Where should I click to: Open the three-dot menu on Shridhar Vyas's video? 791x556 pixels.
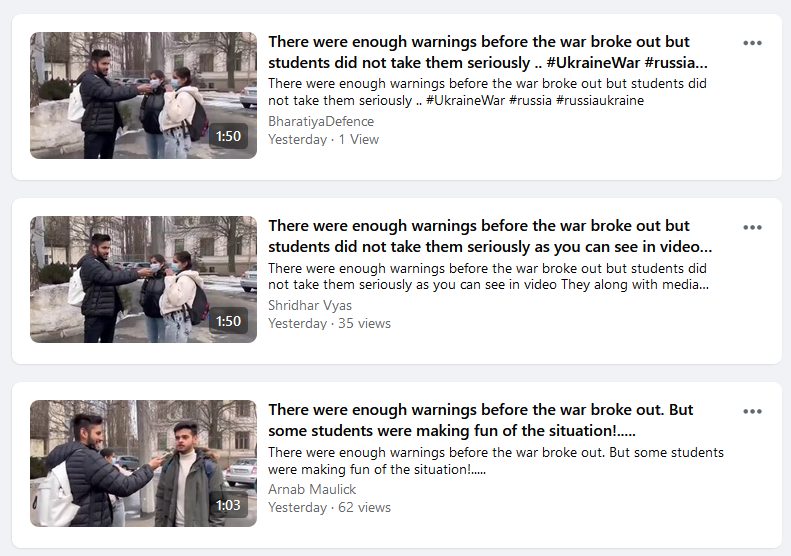[x=752, y=227]
